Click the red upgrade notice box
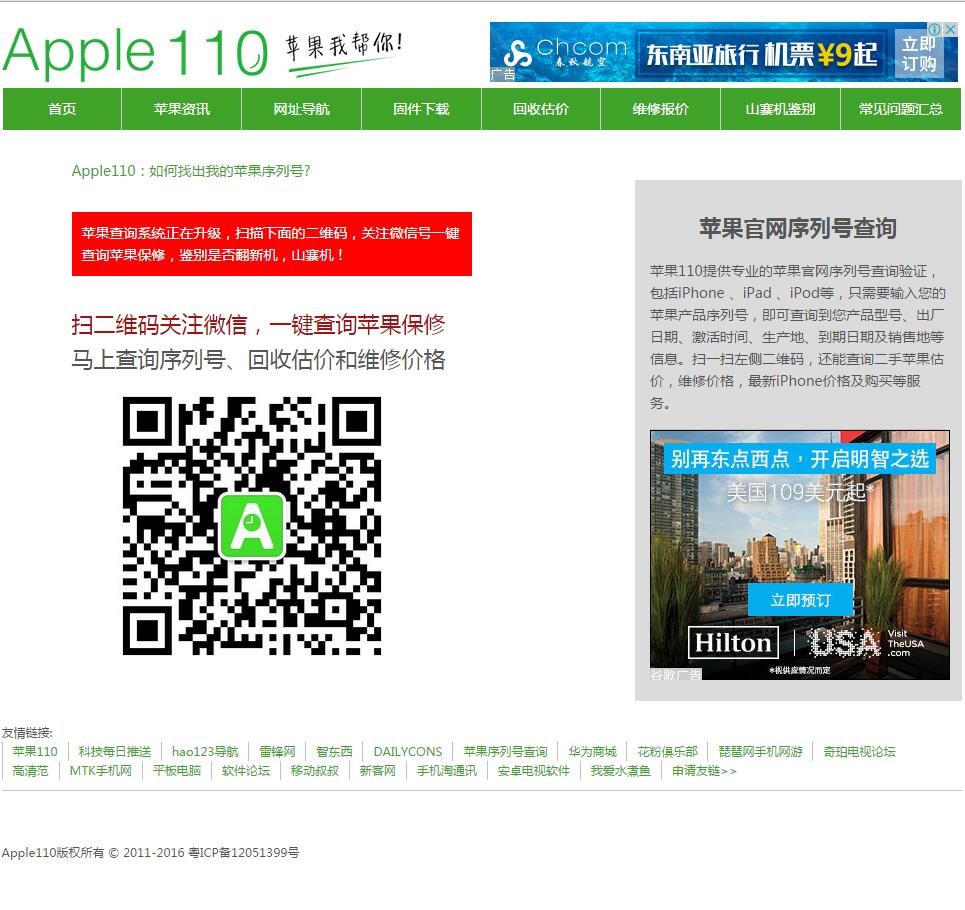Screen dimensions: 965x910 pyautogui.click(x=271, y=244)
